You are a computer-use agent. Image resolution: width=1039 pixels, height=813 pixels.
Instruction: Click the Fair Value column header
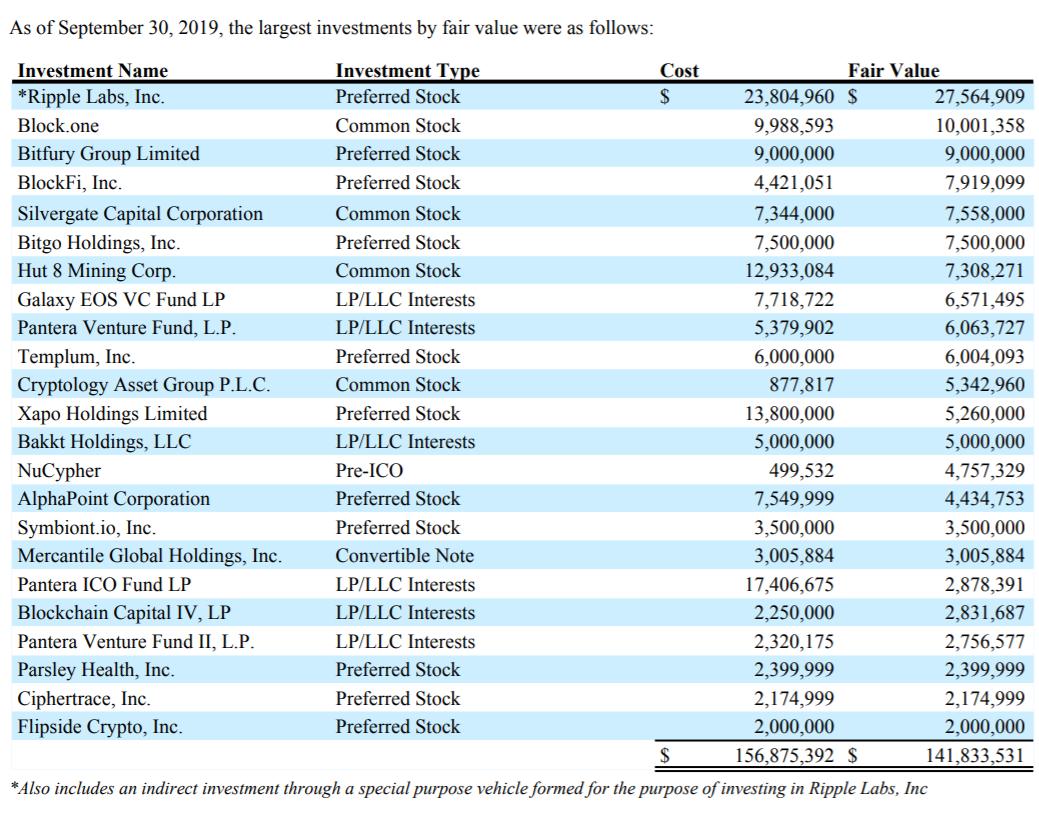pyautogui.click(x=893, y=70)
